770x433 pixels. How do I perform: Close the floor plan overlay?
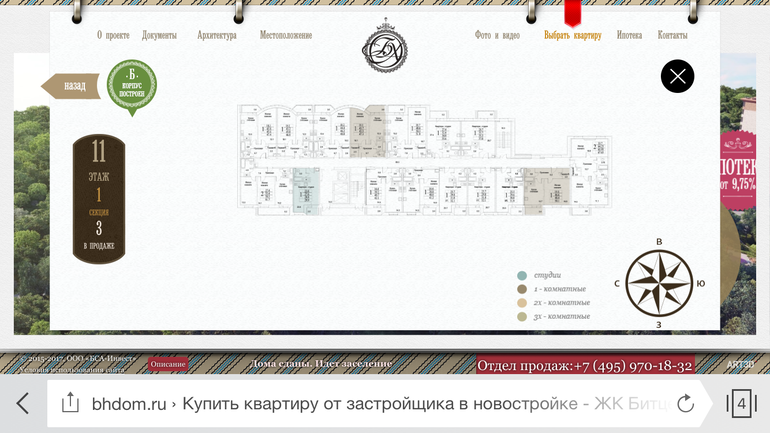tap(677, 76)
